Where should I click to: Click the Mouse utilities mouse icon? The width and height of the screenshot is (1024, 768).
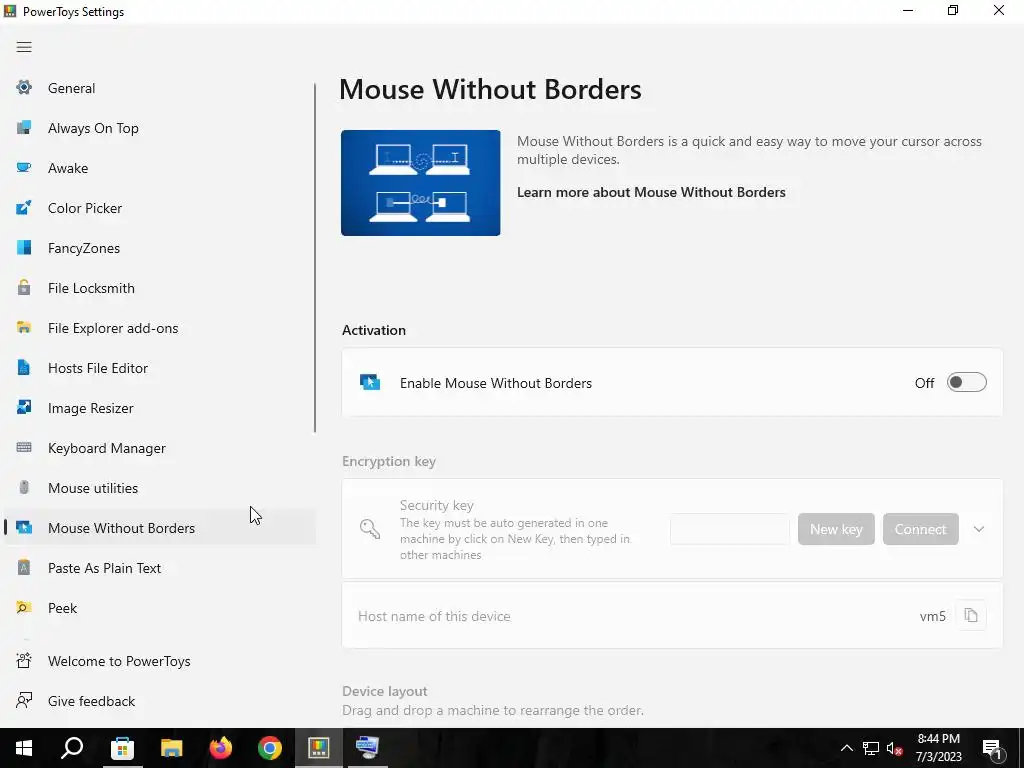click(x=24, y=487)
